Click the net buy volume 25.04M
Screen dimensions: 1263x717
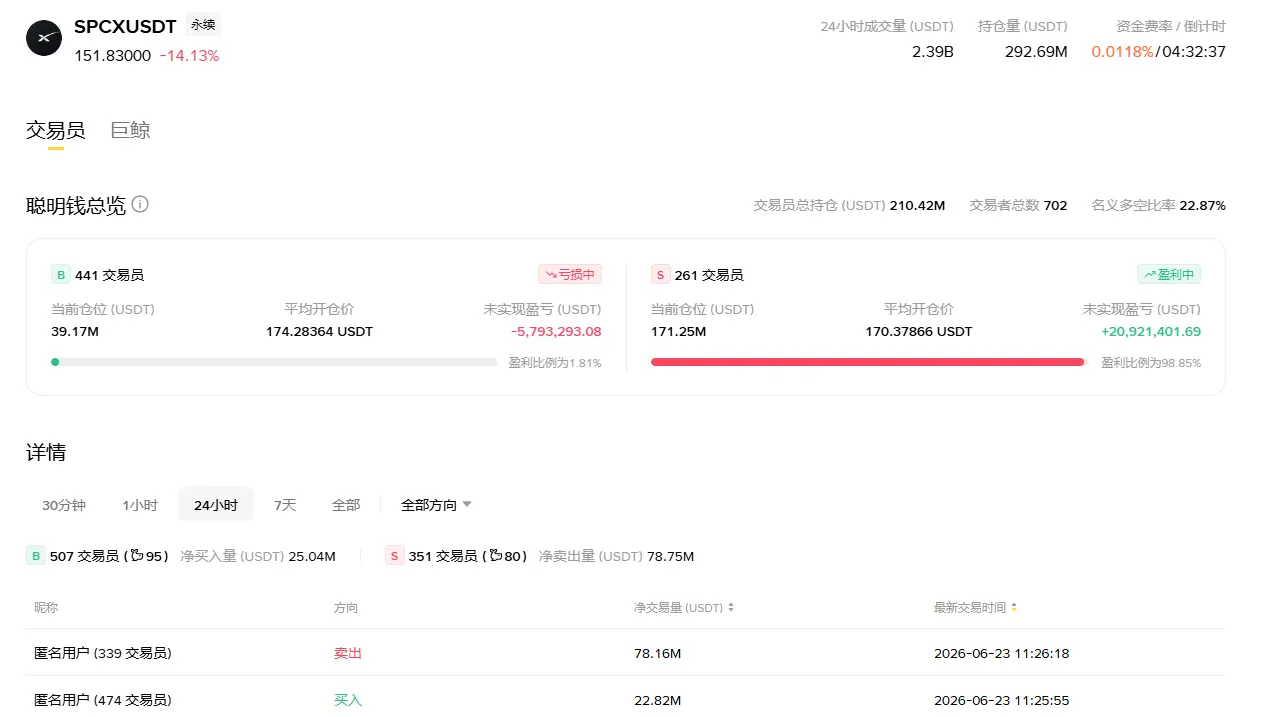(x=312, y=556)
